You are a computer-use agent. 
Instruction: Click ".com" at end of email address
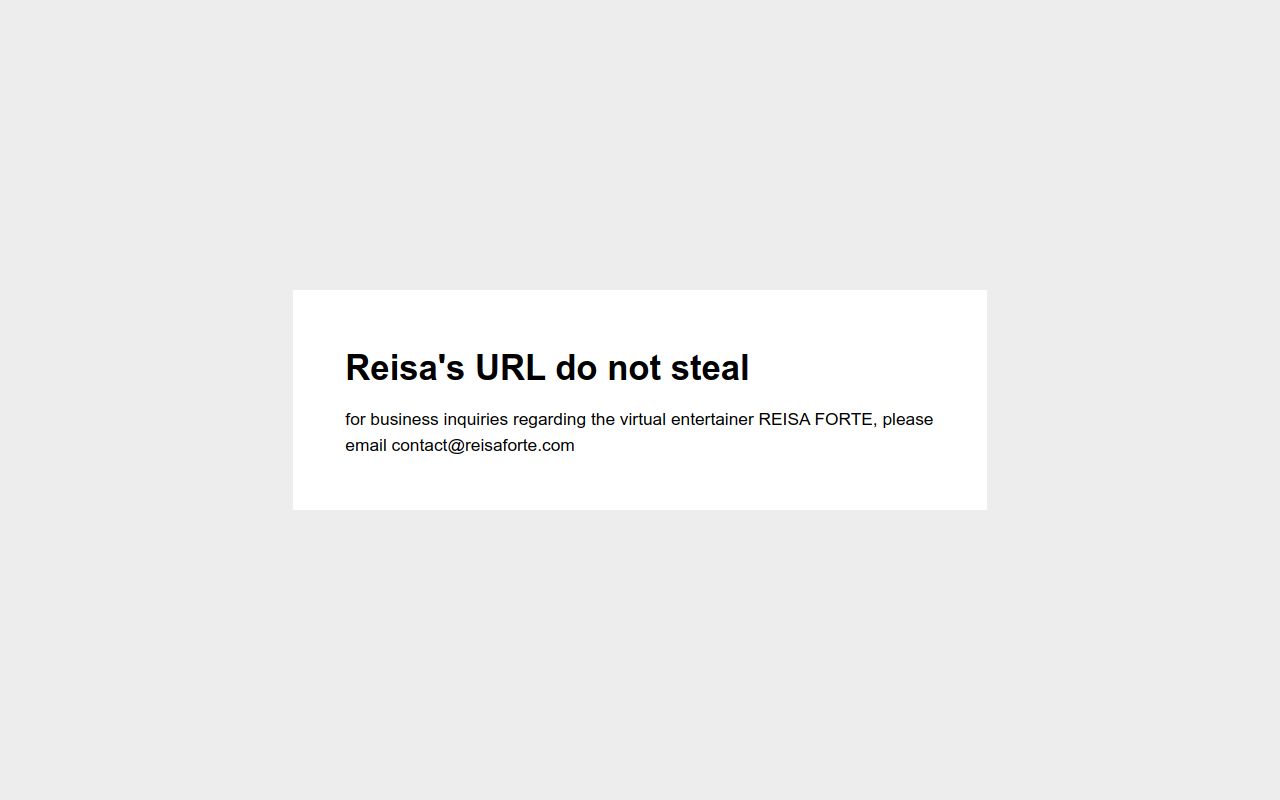pyautogui.click(x=558, y=446)
